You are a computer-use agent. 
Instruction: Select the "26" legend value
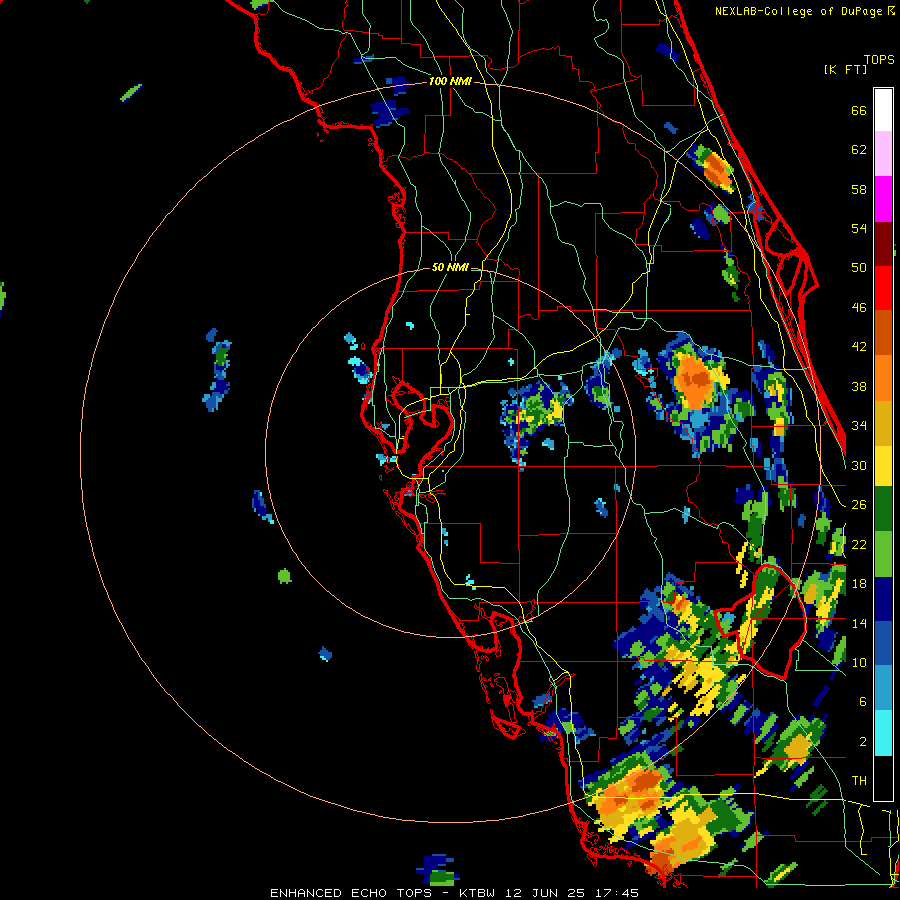click(859, 505)
